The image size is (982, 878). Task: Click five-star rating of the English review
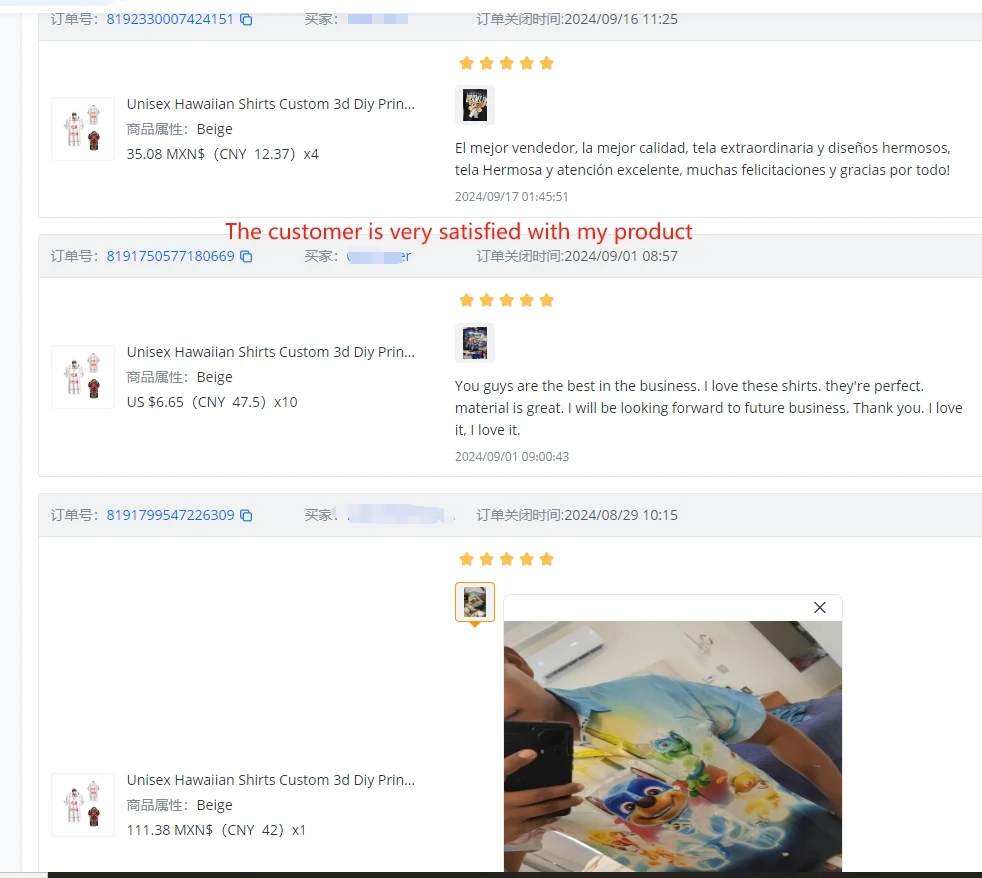[x=506, y=301]
